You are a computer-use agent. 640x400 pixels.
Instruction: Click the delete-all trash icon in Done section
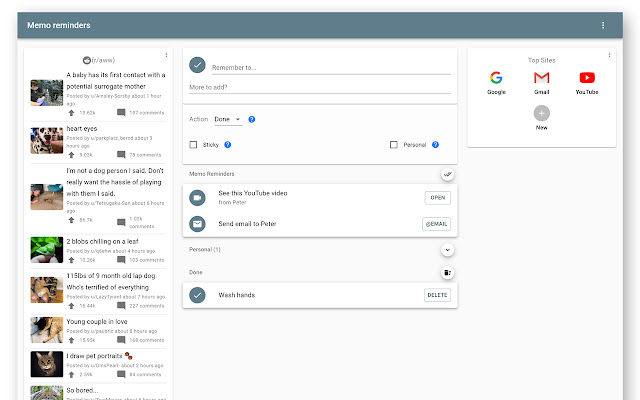pos(447,273)
